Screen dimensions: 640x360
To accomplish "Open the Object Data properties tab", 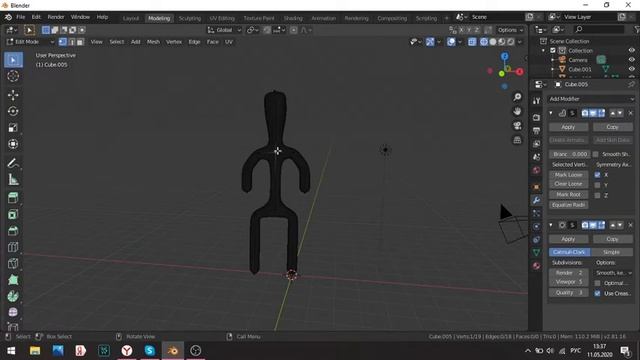I will 536,253.
